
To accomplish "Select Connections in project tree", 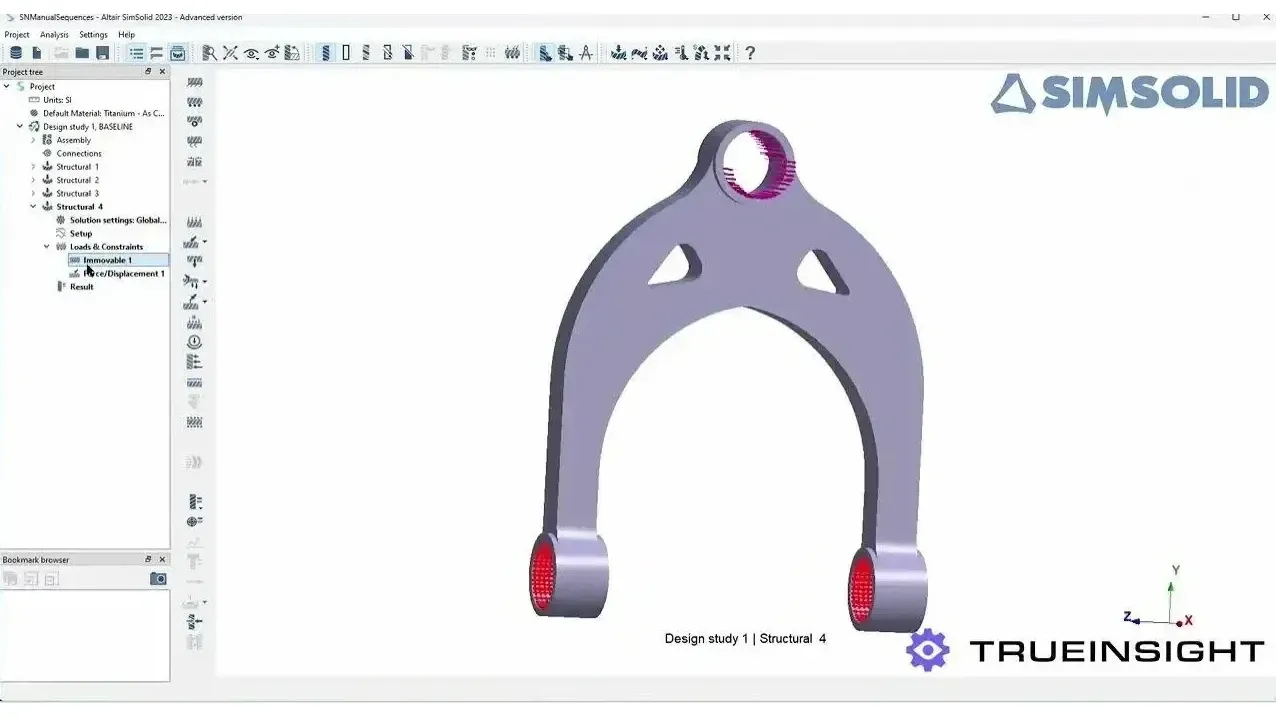I will (x=79, y=153).
